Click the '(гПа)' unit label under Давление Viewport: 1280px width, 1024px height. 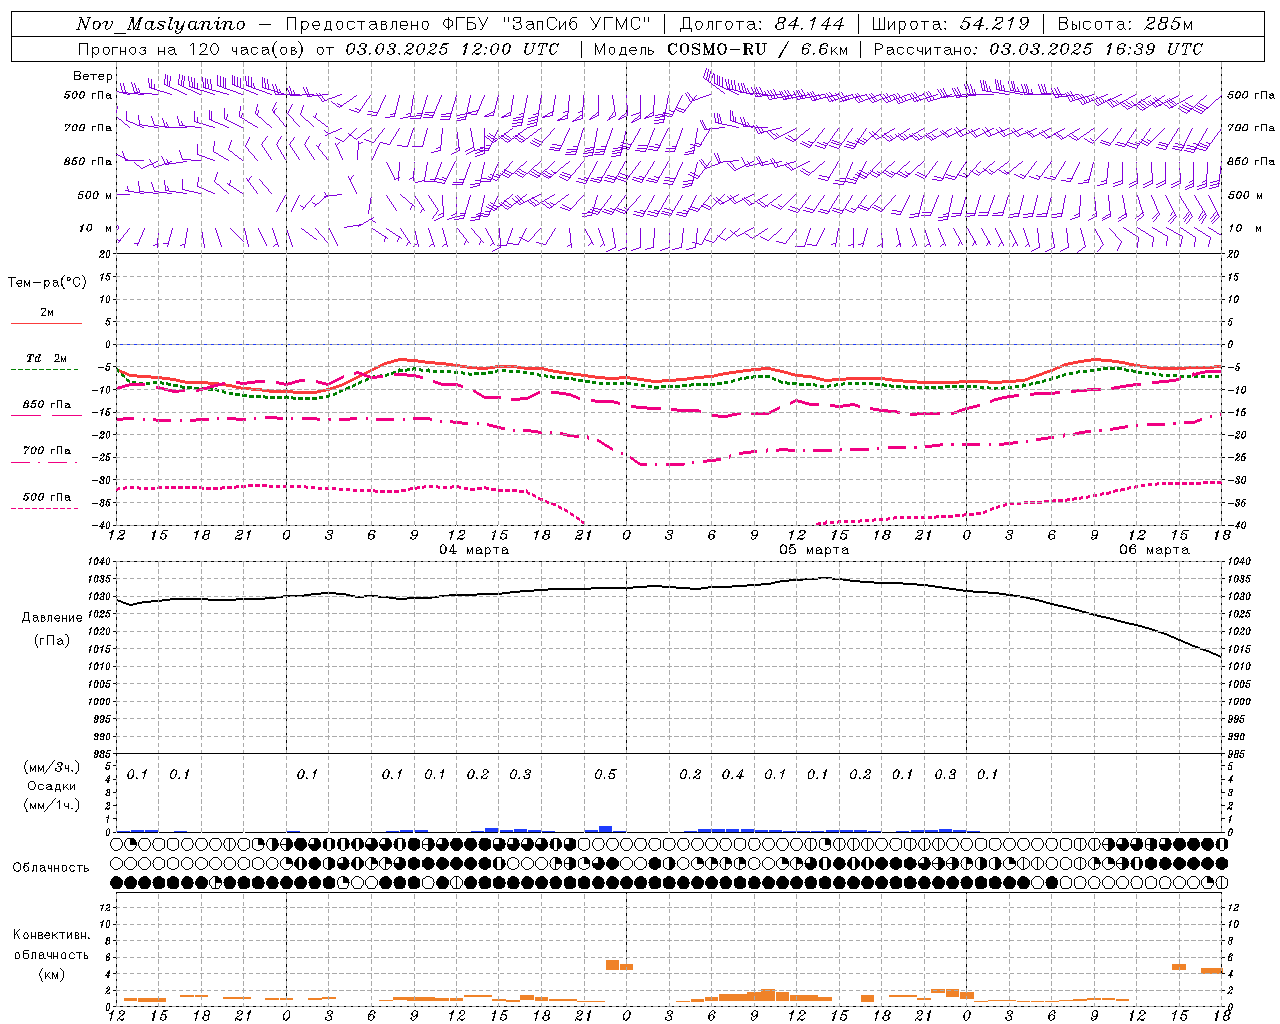(x=52, y=640)
